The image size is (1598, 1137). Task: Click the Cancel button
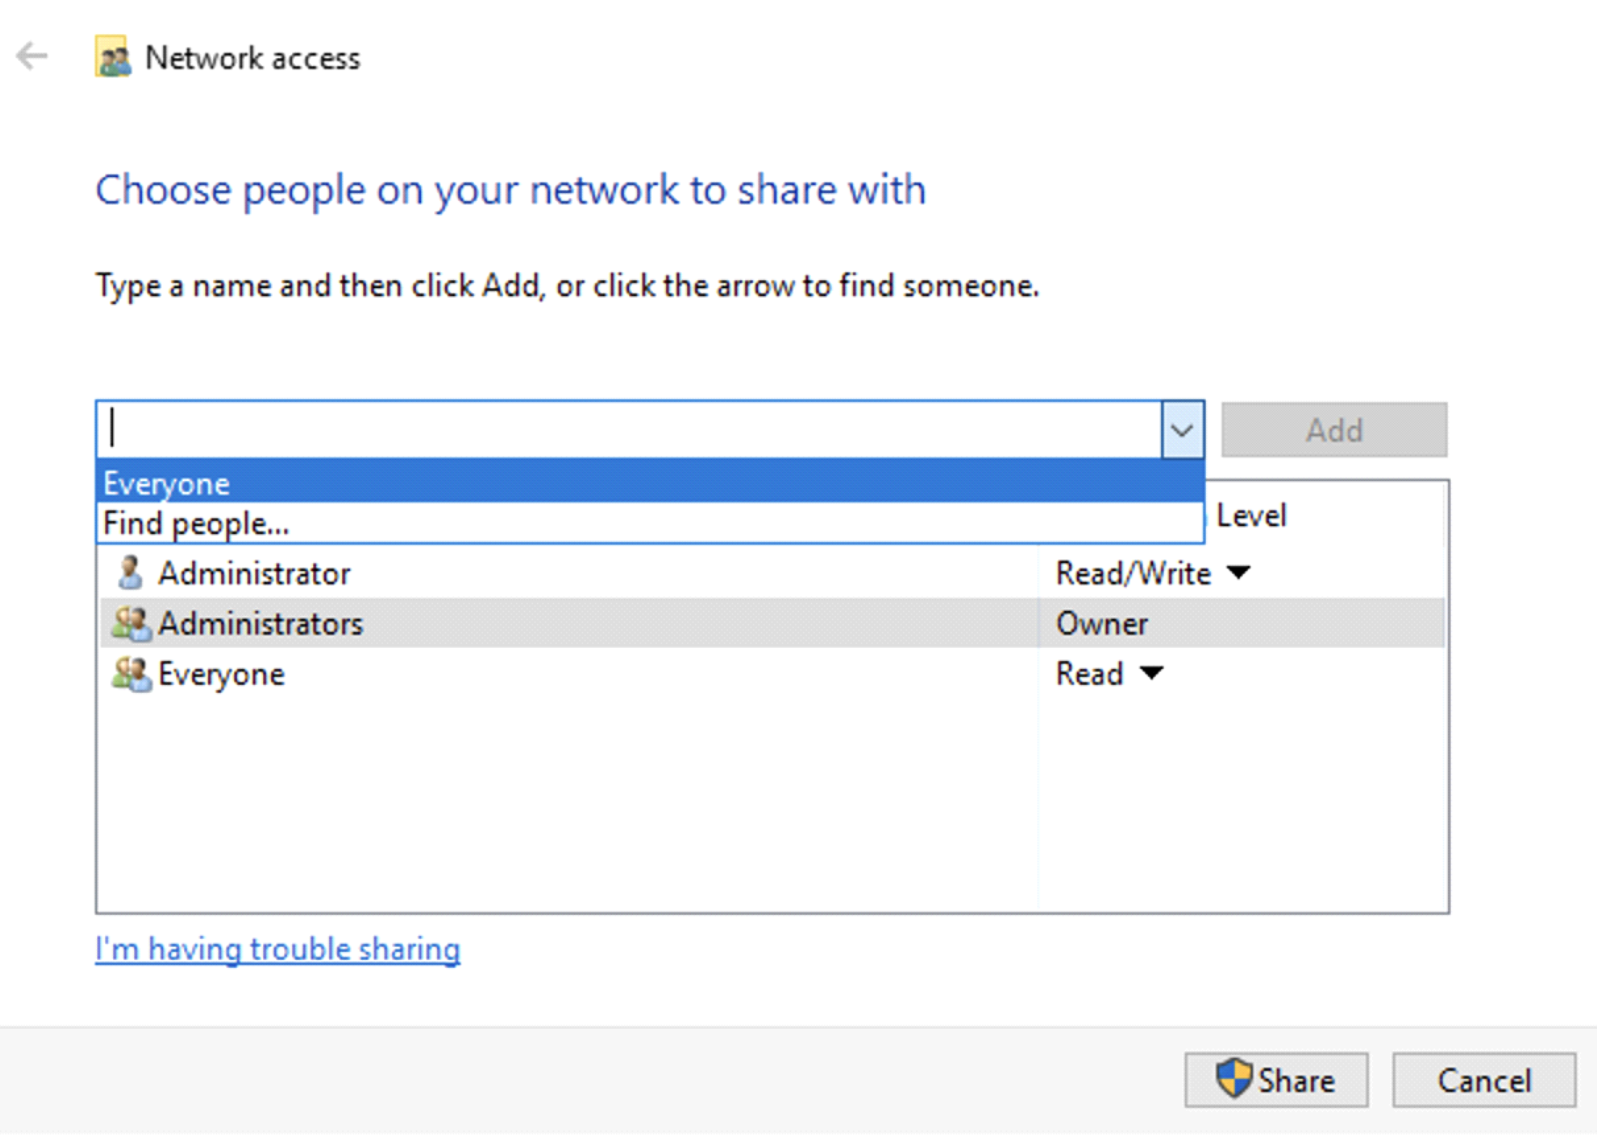tap(1483, 1080)
